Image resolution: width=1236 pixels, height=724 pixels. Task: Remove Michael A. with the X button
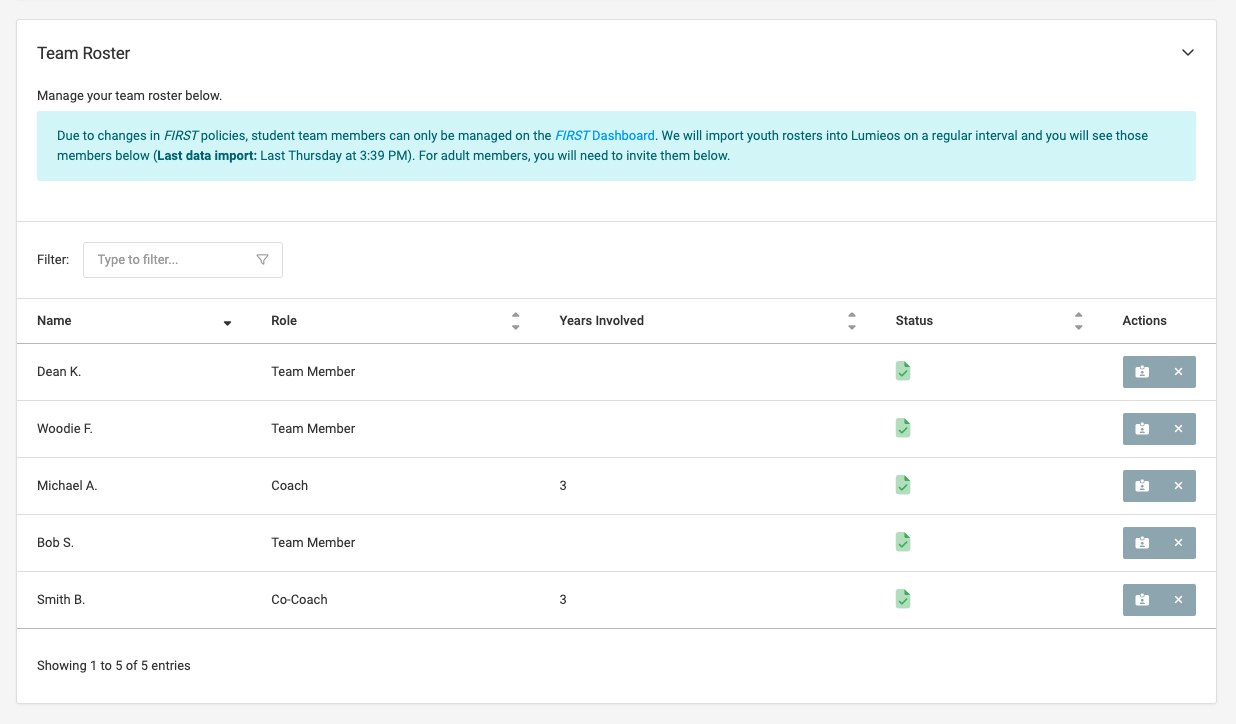tap(1178, 486)
